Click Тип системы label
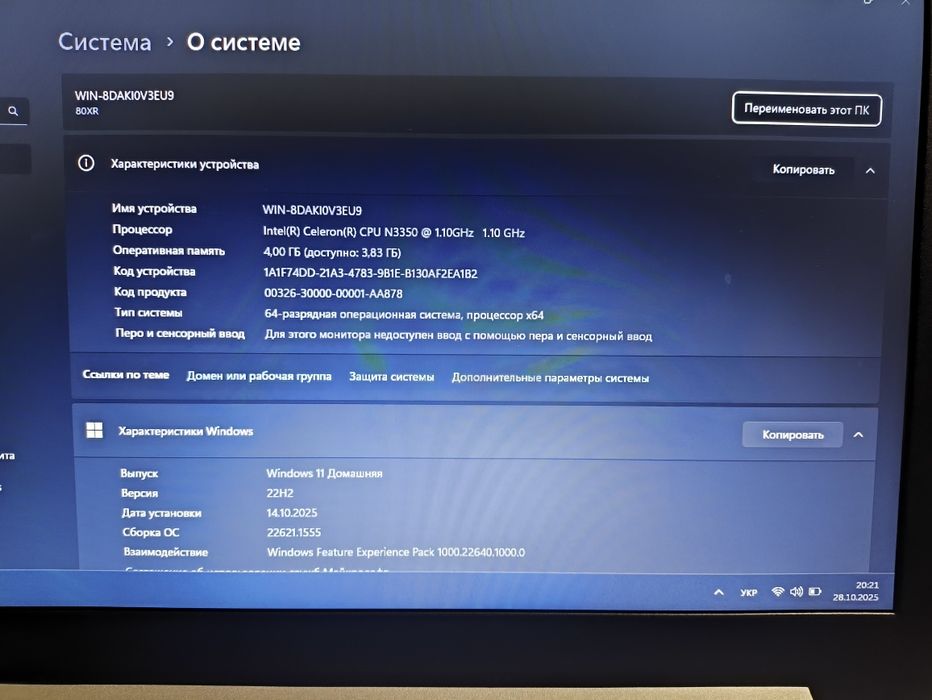 point(149,313)
